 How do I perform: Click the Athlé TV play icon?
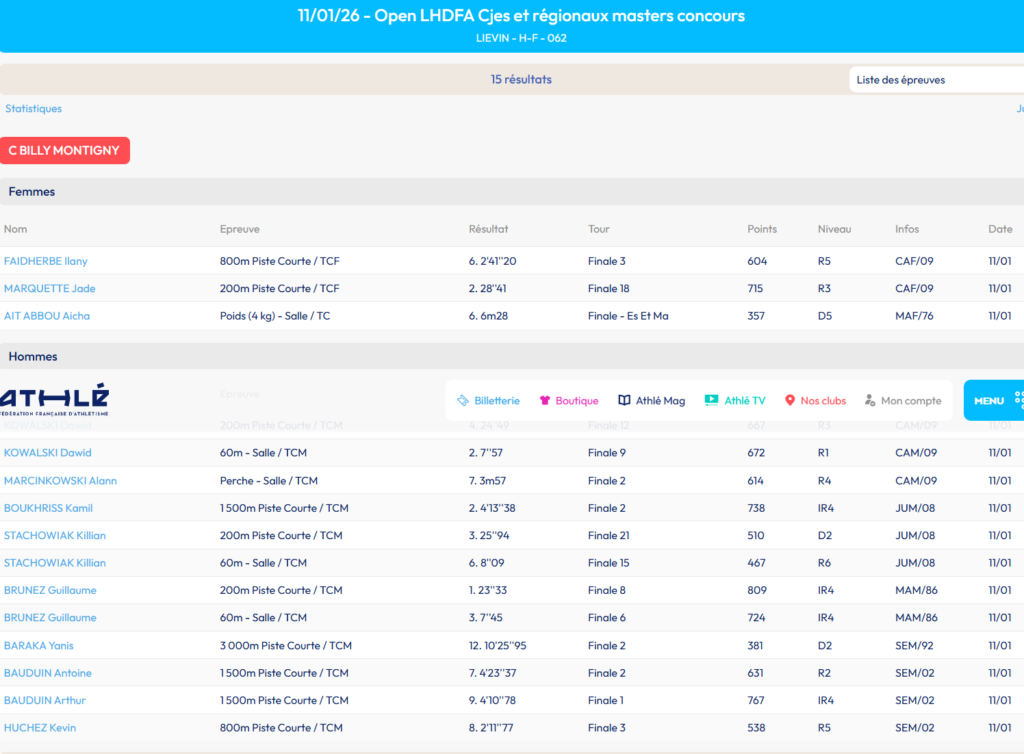click(711, 401)
